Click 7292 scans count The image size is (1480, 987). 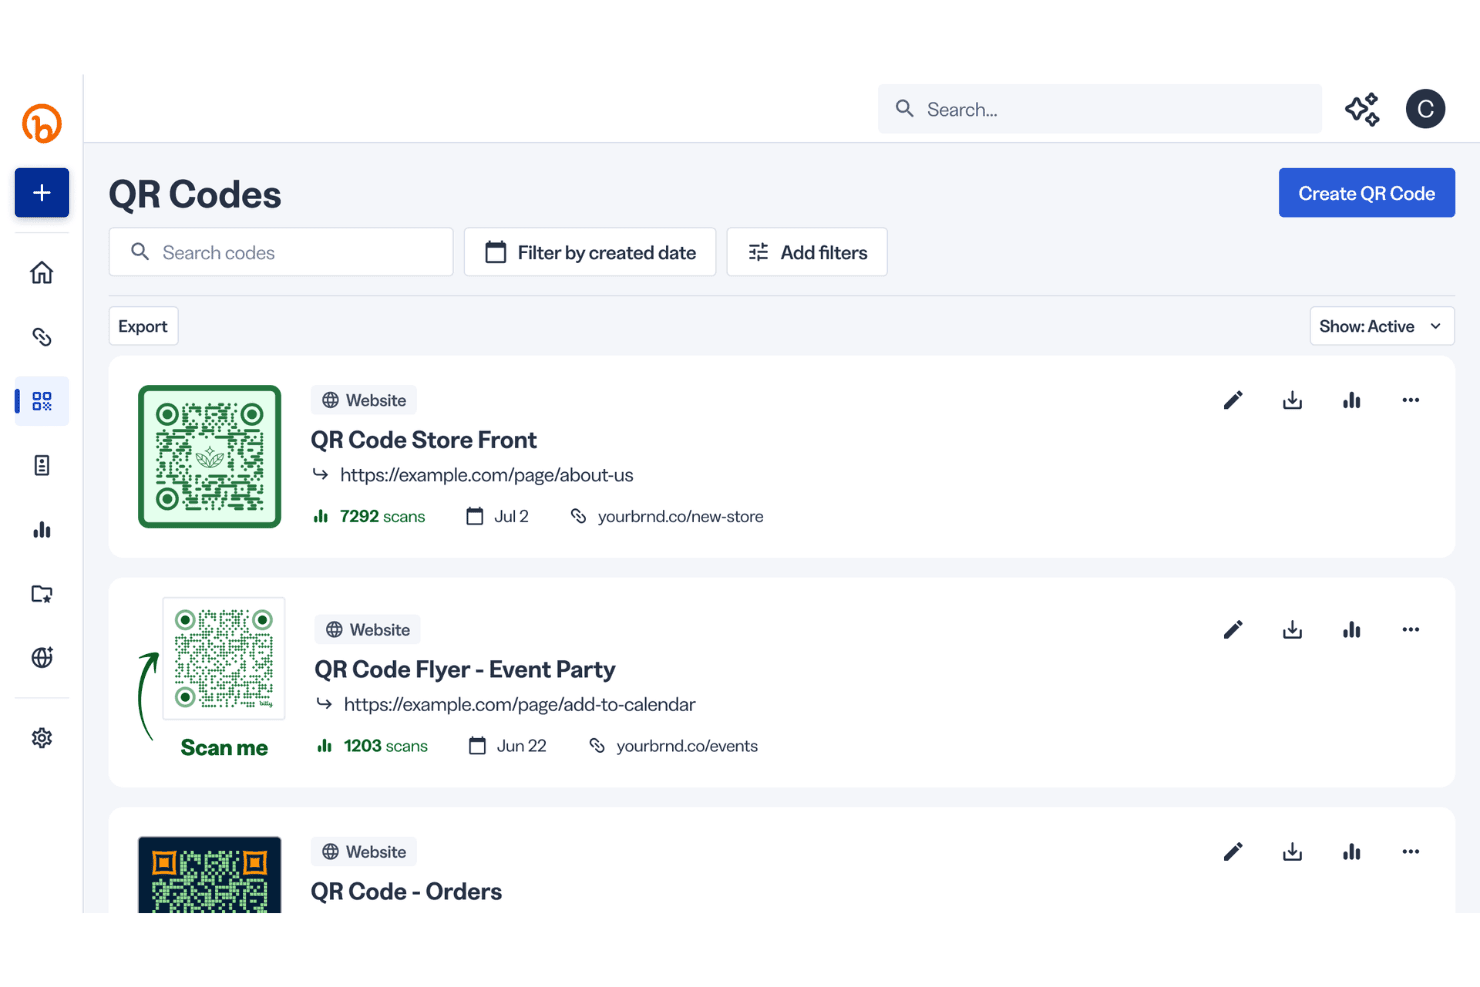[382, 516]
